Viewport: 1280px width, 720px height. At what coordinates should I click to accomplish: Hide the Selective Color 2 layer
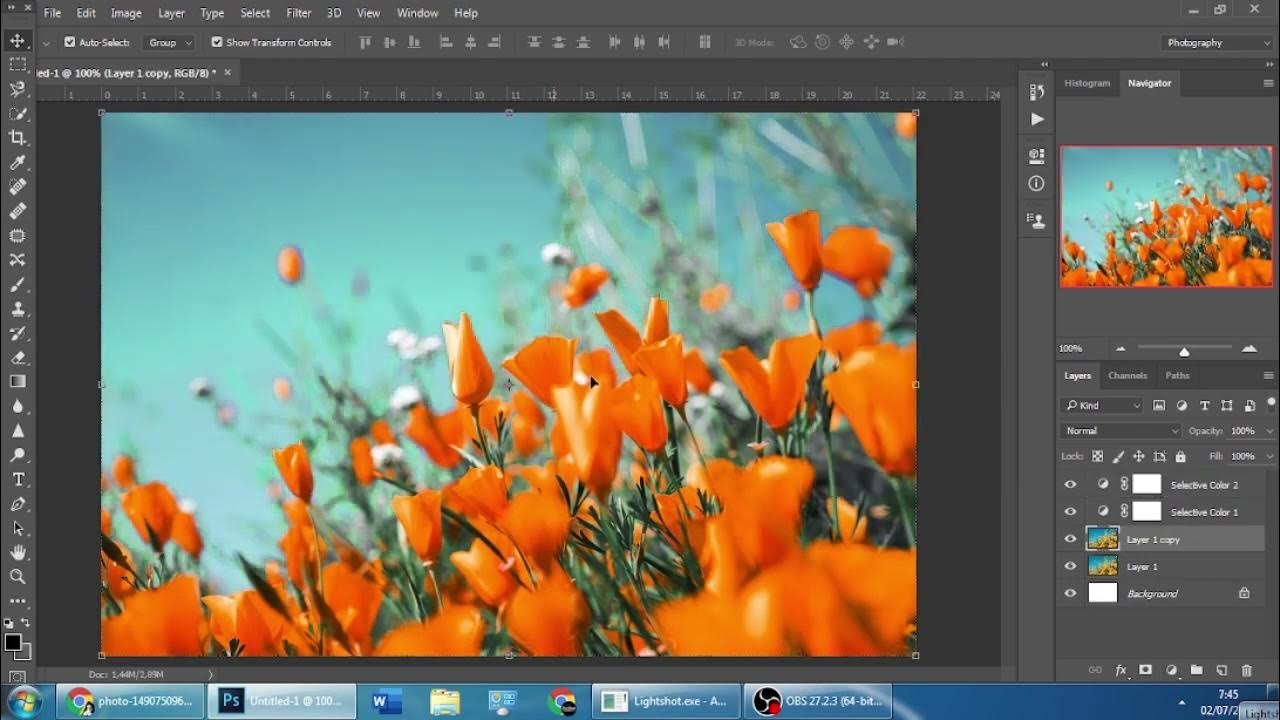tap(1071, 484)
